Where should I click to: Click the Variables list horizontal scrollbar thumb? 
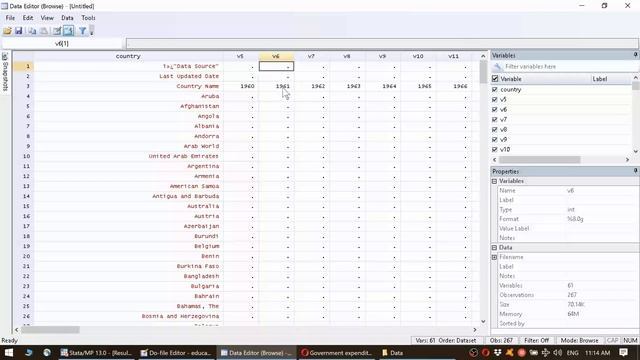540,160
